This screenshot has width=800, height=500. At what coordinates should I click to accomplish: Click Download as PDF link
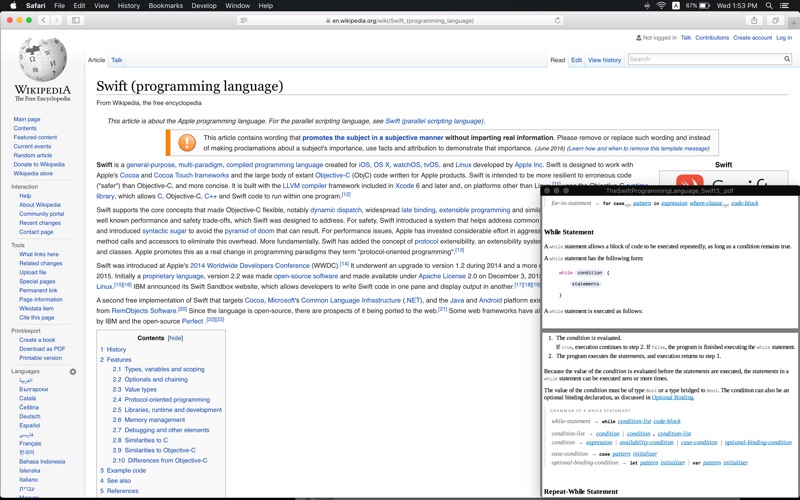42,349
